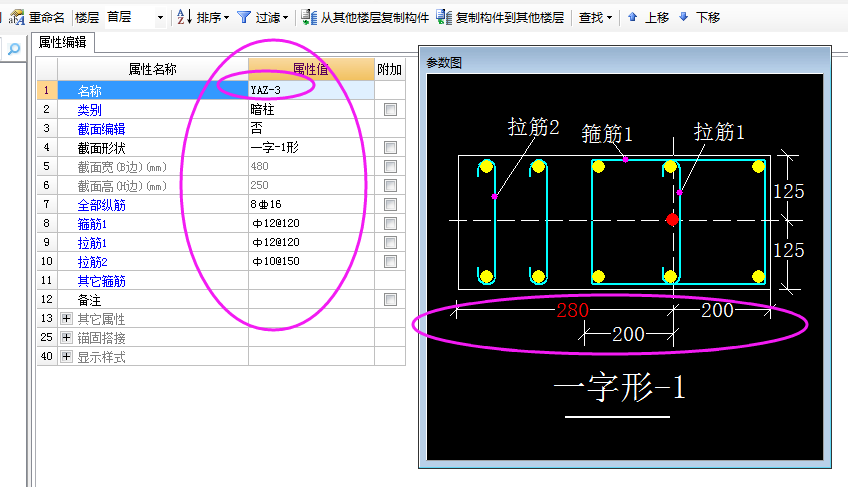Click the magnifier search icon at left
The height and width of the screenshot is (487, 848).
(14, 49)
